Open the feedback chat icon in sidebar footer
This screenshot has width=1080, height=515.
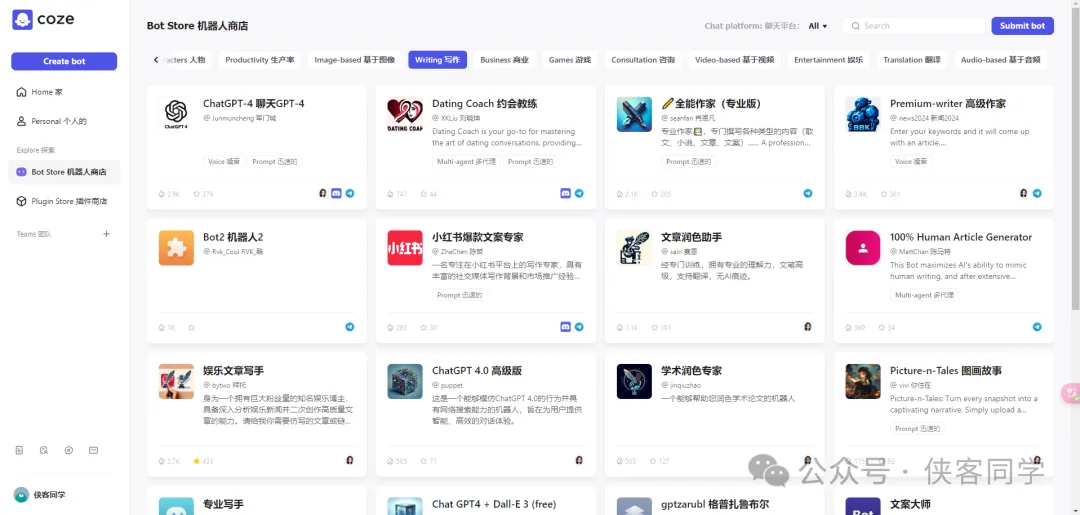(x=44, y=450)
